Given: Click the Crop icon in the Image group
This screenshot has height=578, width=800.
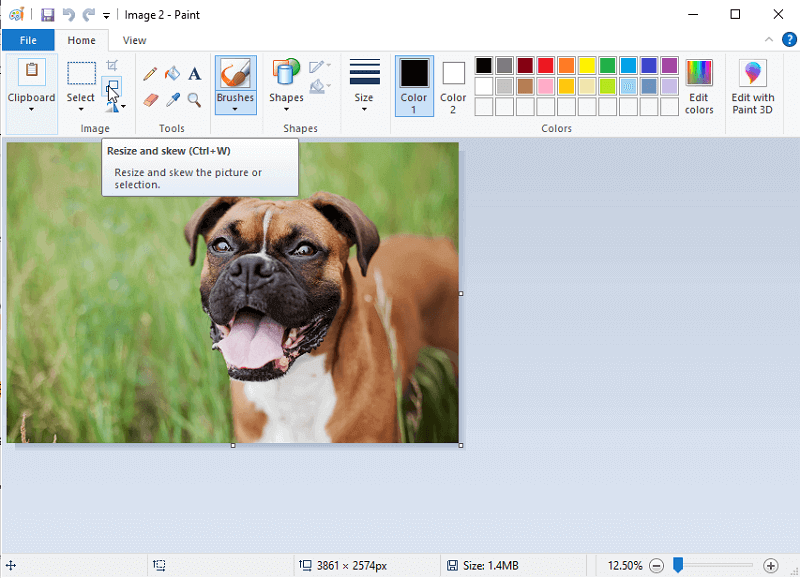Looking at the screenshot, I should coord(113,65).
